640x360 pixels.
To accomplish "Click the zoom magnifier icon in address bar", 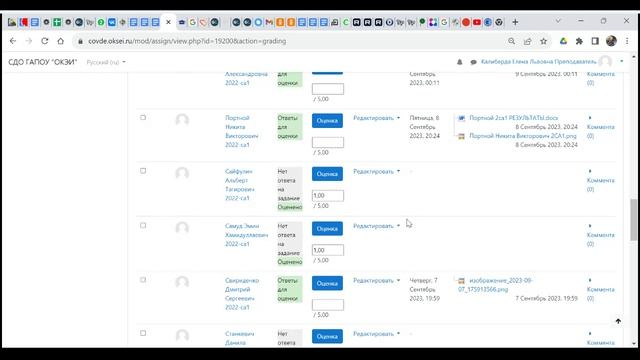I will tap(511, 41).
